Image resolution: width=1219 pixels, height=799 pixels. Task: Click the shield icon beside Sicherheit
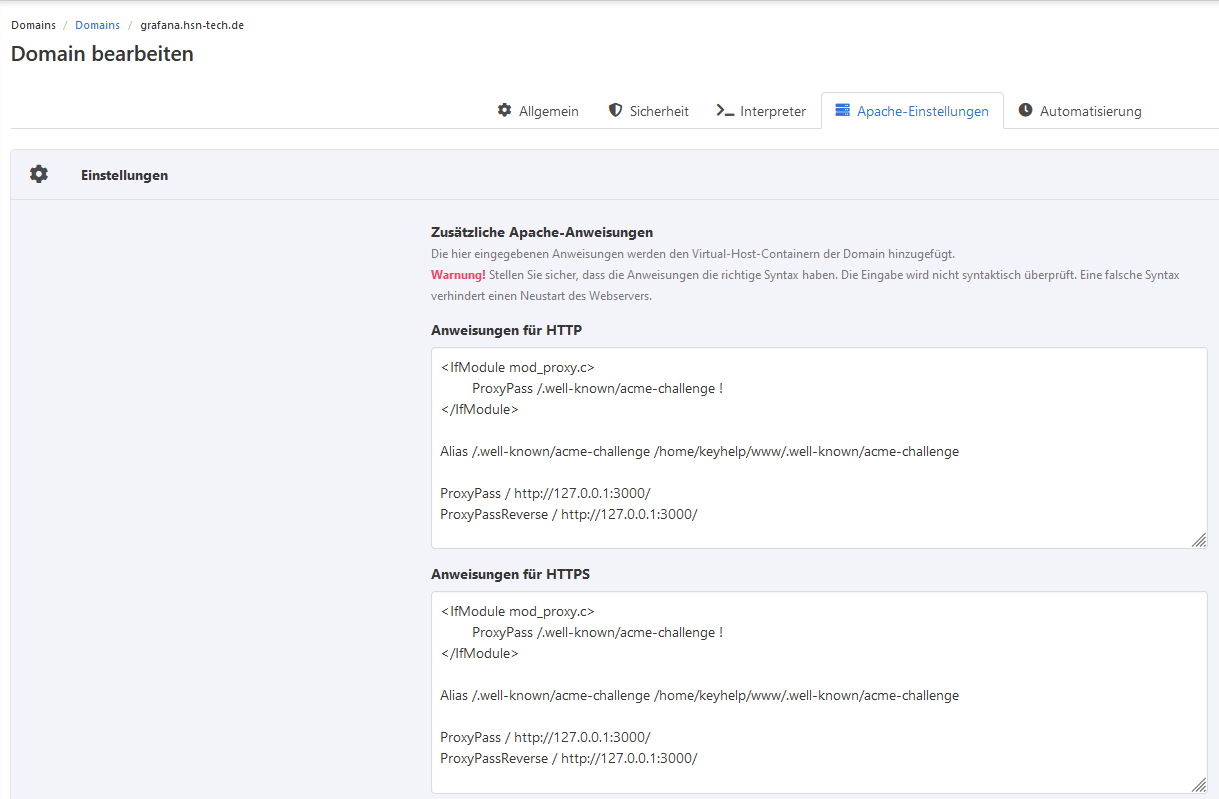[x=615, y=110]
